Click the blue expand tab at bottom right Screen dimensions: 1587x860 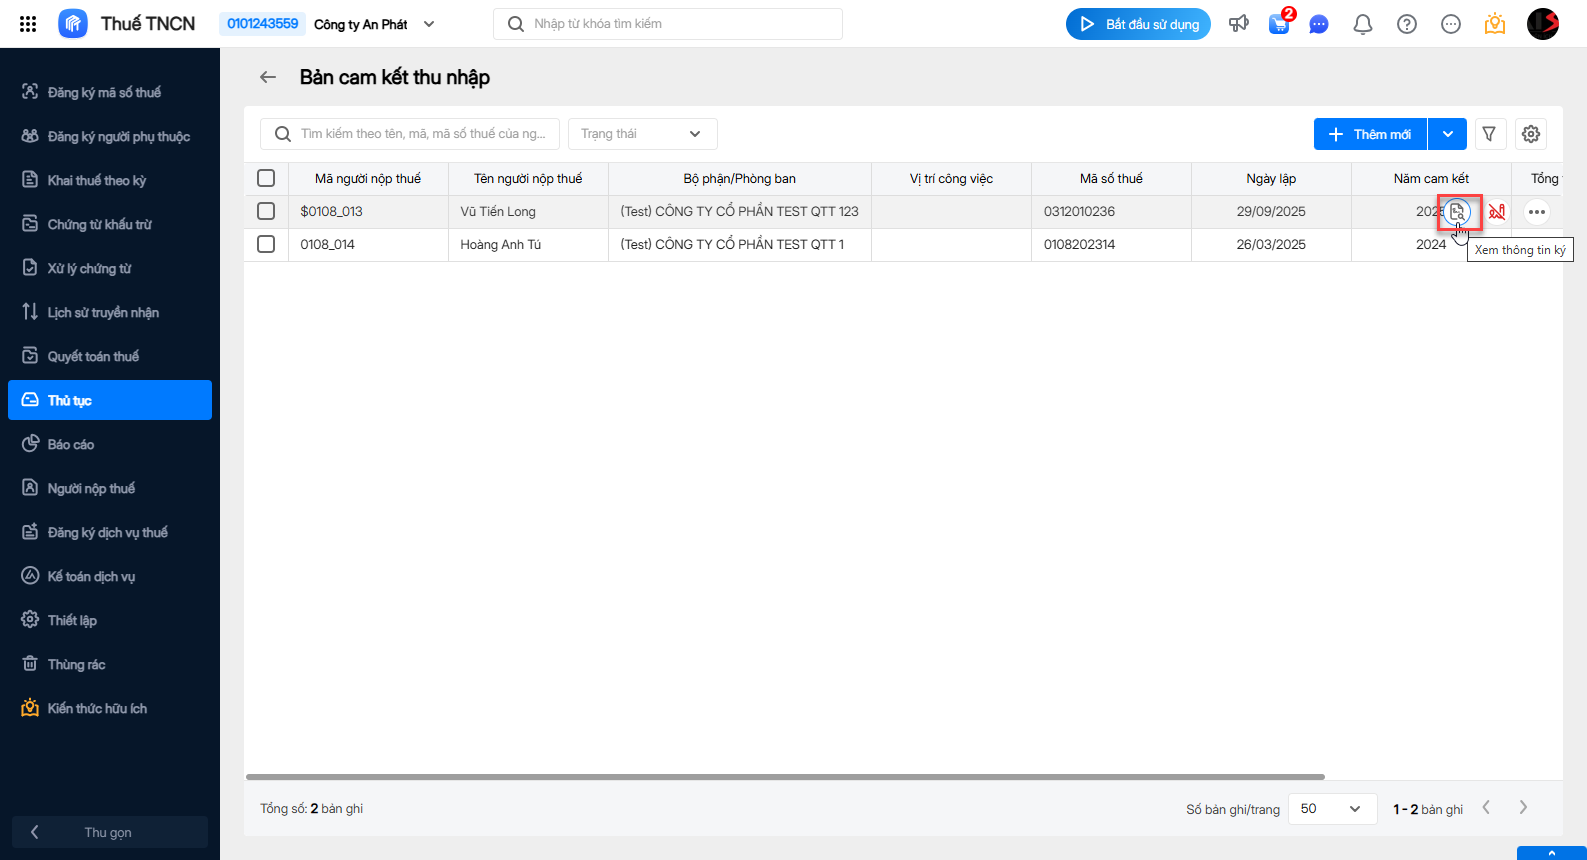(x=1552, y=853)
